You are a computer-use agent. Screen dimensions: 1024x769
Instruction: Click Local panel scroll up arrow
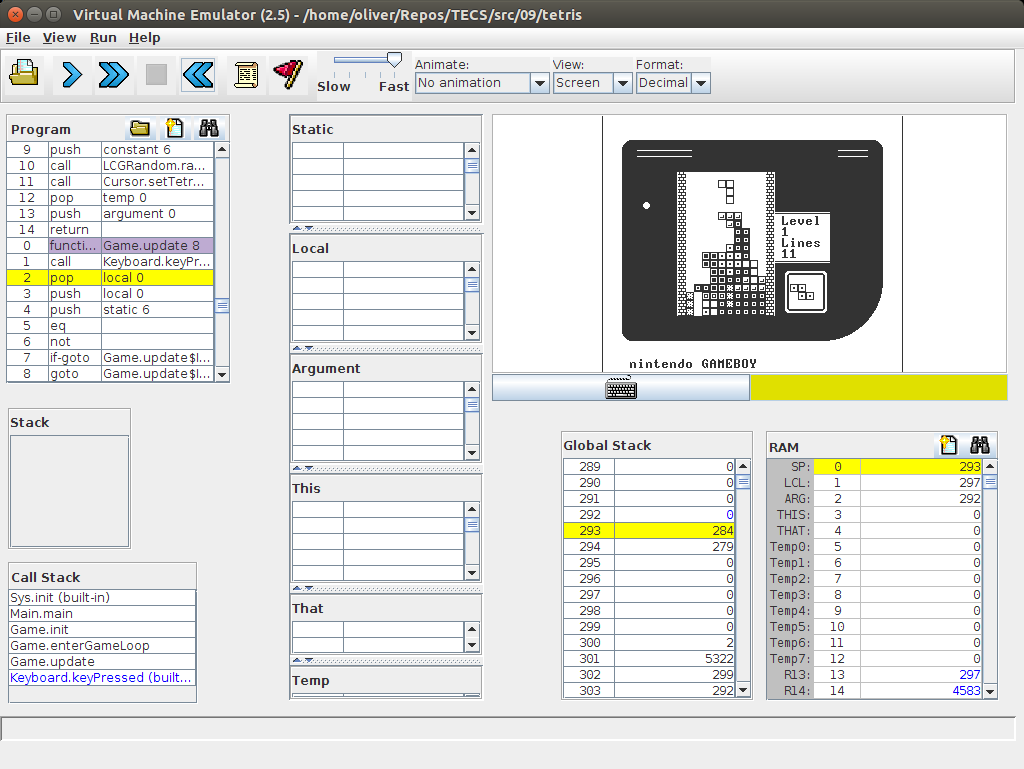[x=472, y=269]
